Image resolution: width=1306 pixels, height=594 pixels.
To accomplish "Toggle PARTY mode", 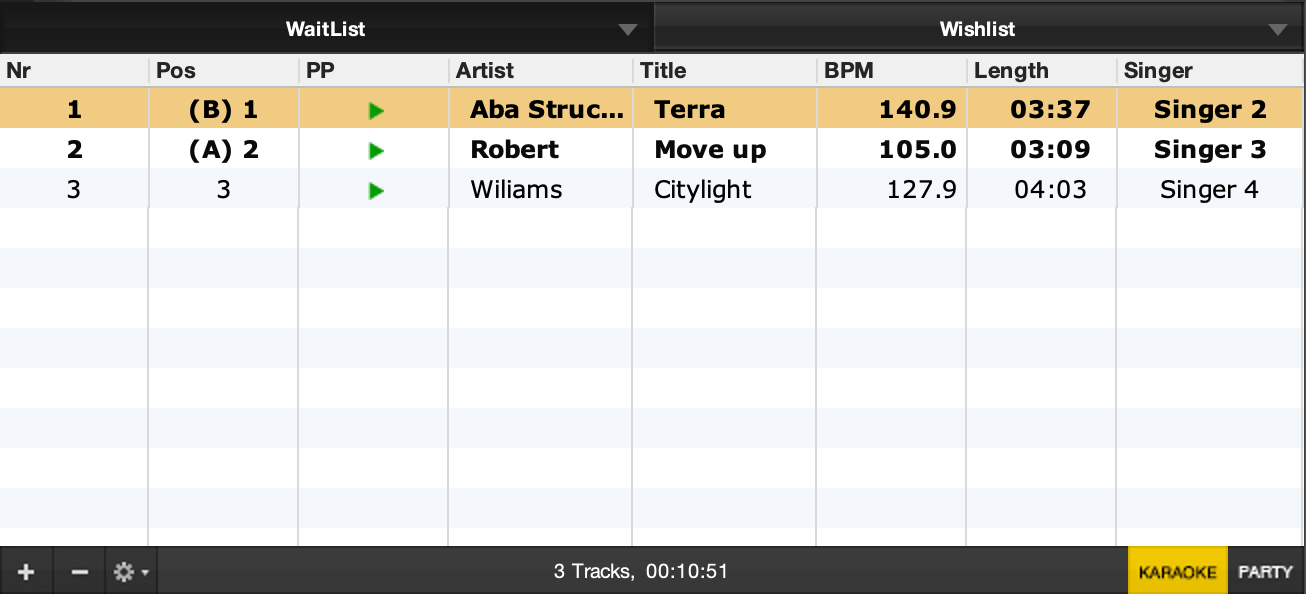I will [1265, 573].
